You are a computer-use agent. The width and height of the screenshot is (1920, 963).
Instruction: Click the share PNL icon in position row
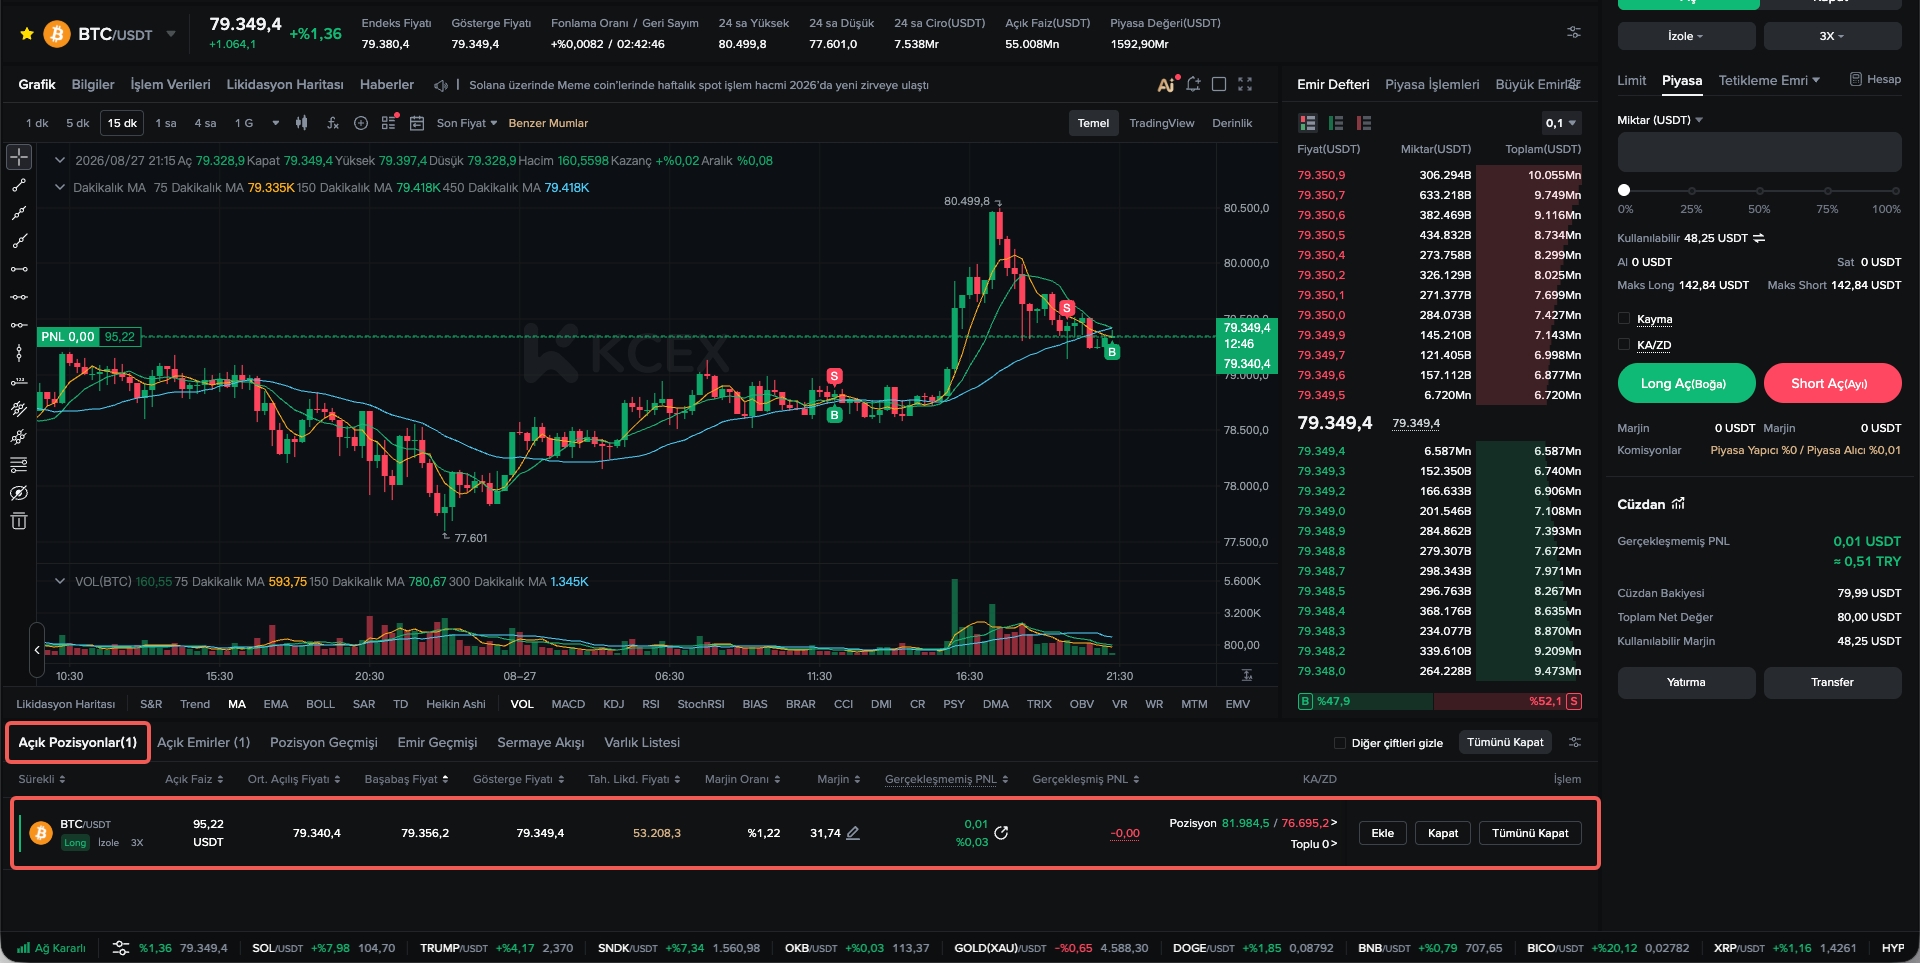tap(1001, 833)
